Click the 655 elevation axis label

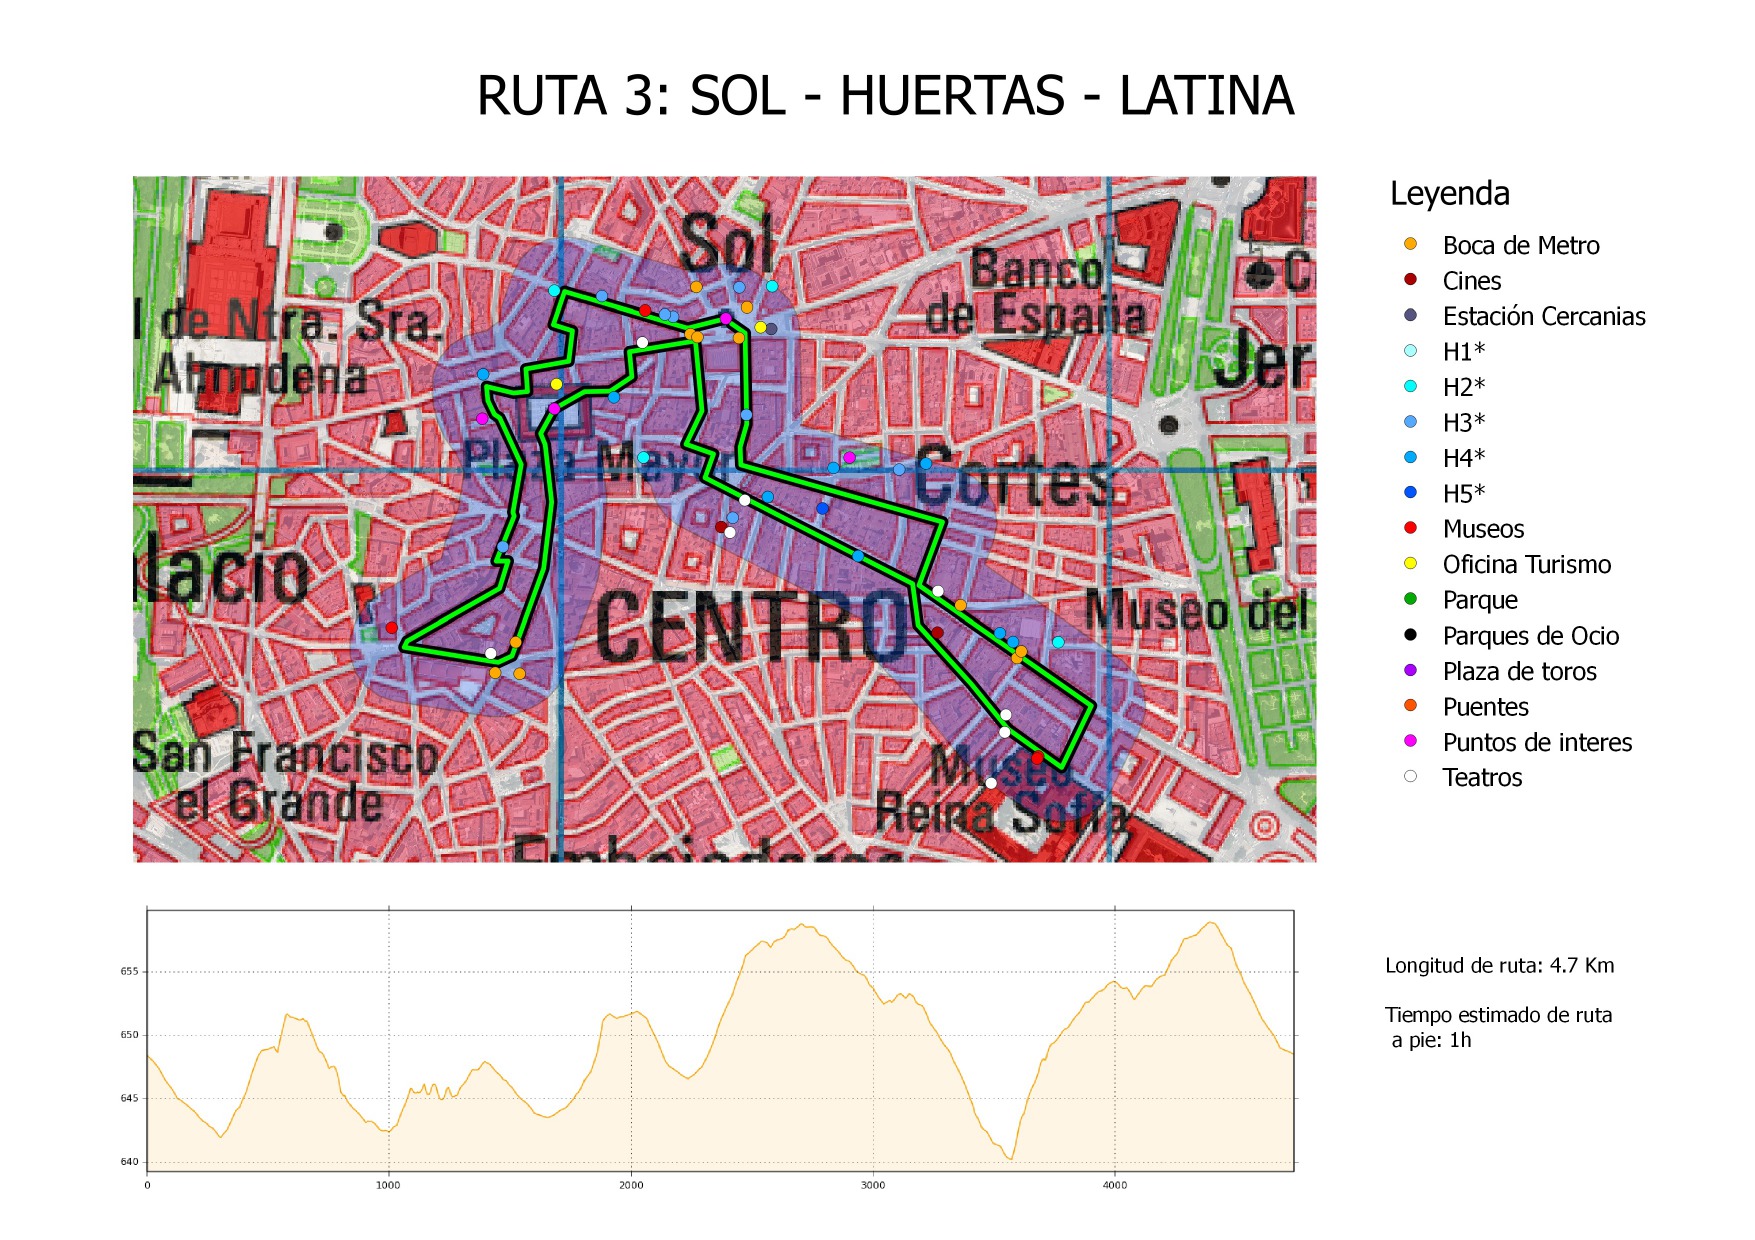(129, 971)
